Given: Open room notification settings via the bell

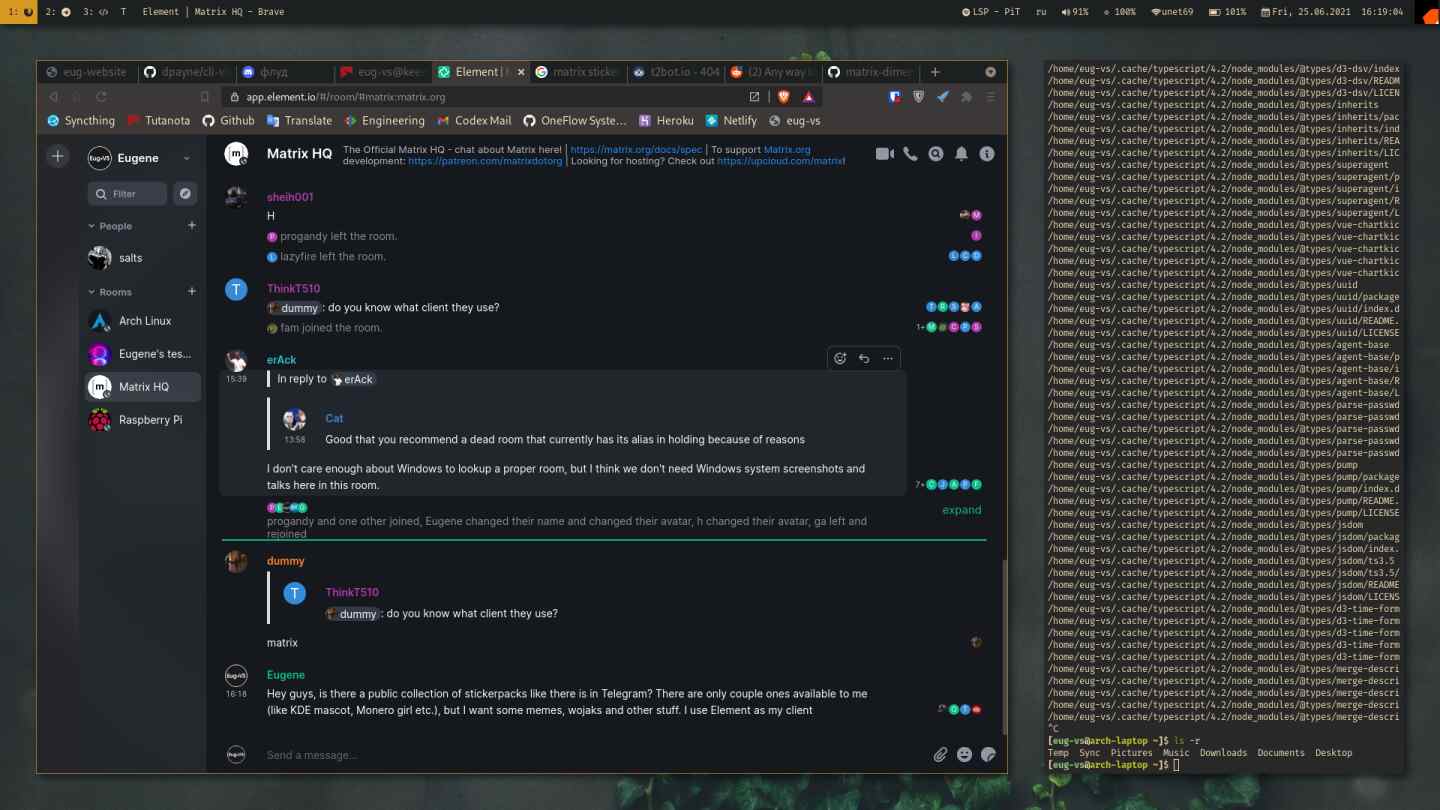Looking at the screenshot, I should pos(960,153).
